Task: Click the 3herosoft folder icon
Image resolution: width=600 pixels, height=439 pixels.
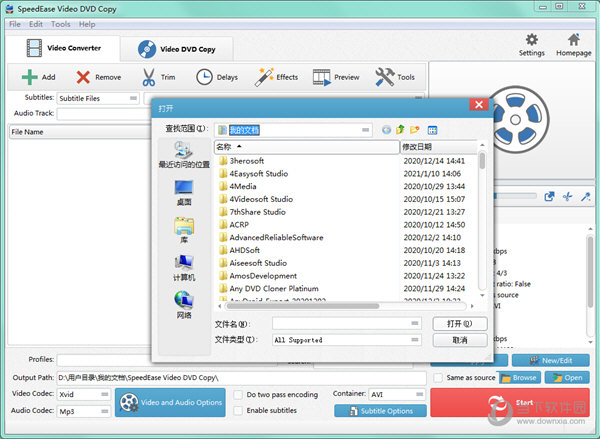Action: tap(223, 161)
